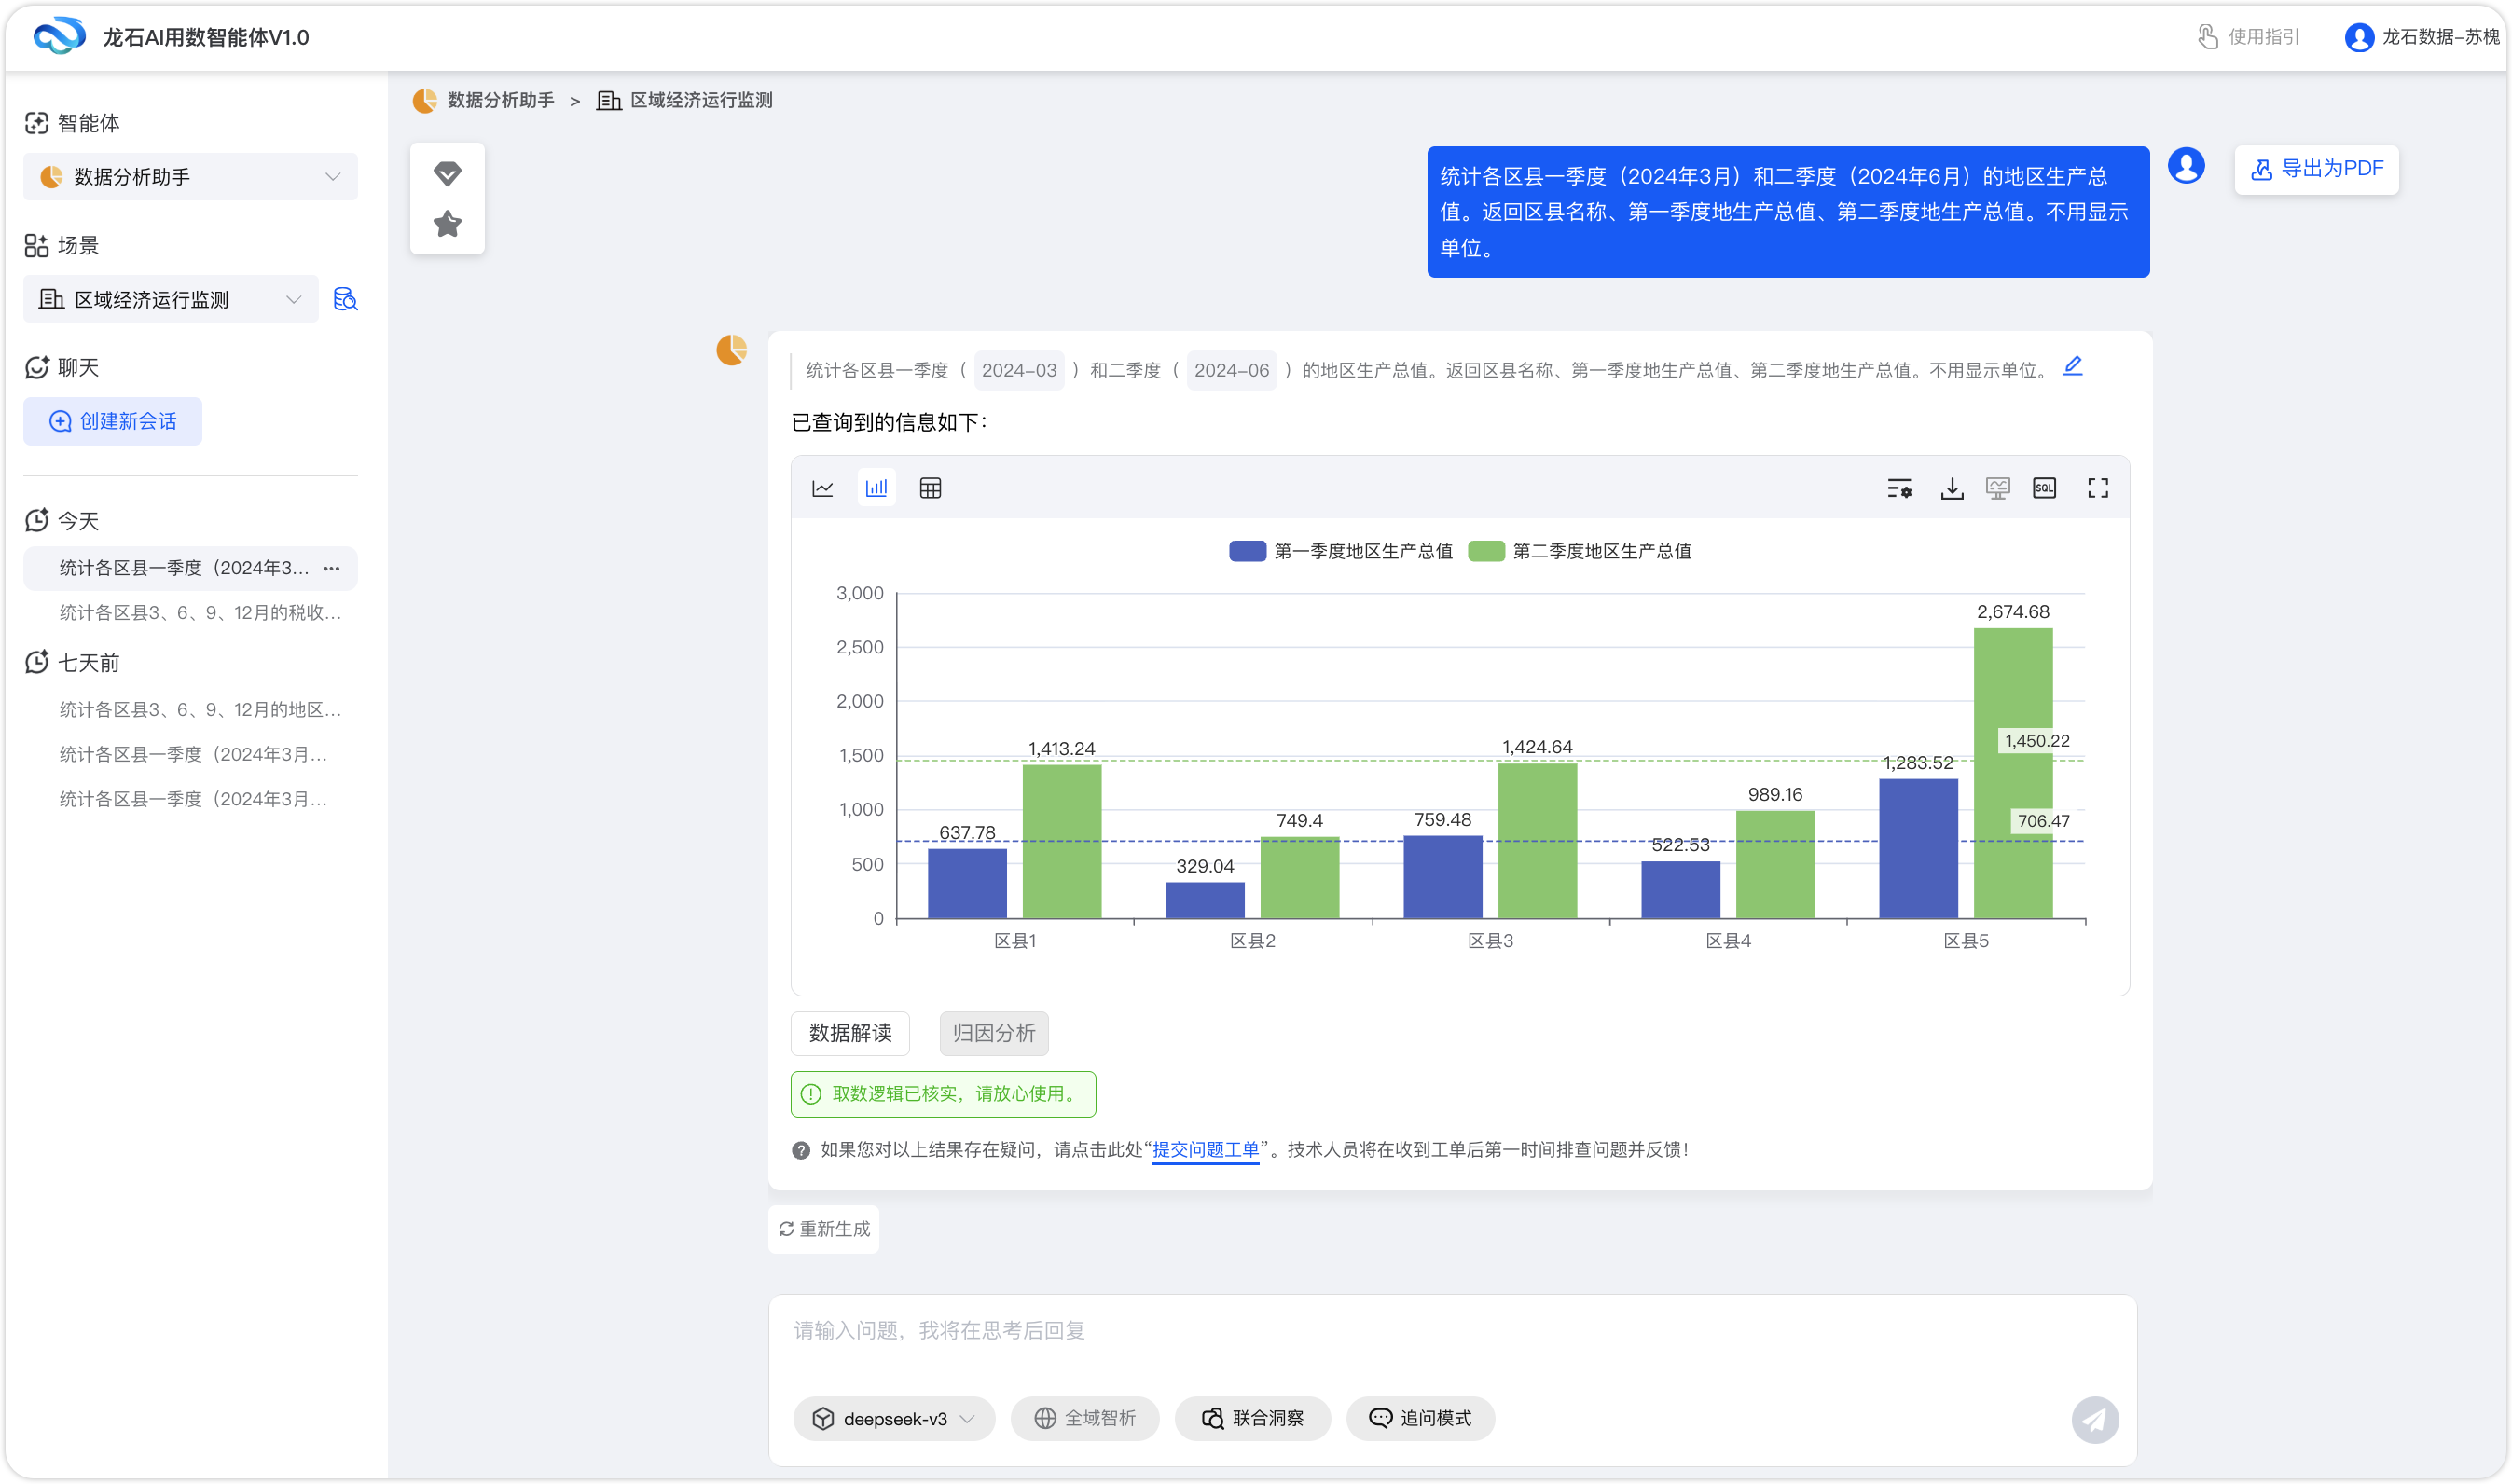The height and width of the screenshot is (1484, 2512).
Task: Open chart settings icon
Action: pyautogui.click(x=1899, y=488)
